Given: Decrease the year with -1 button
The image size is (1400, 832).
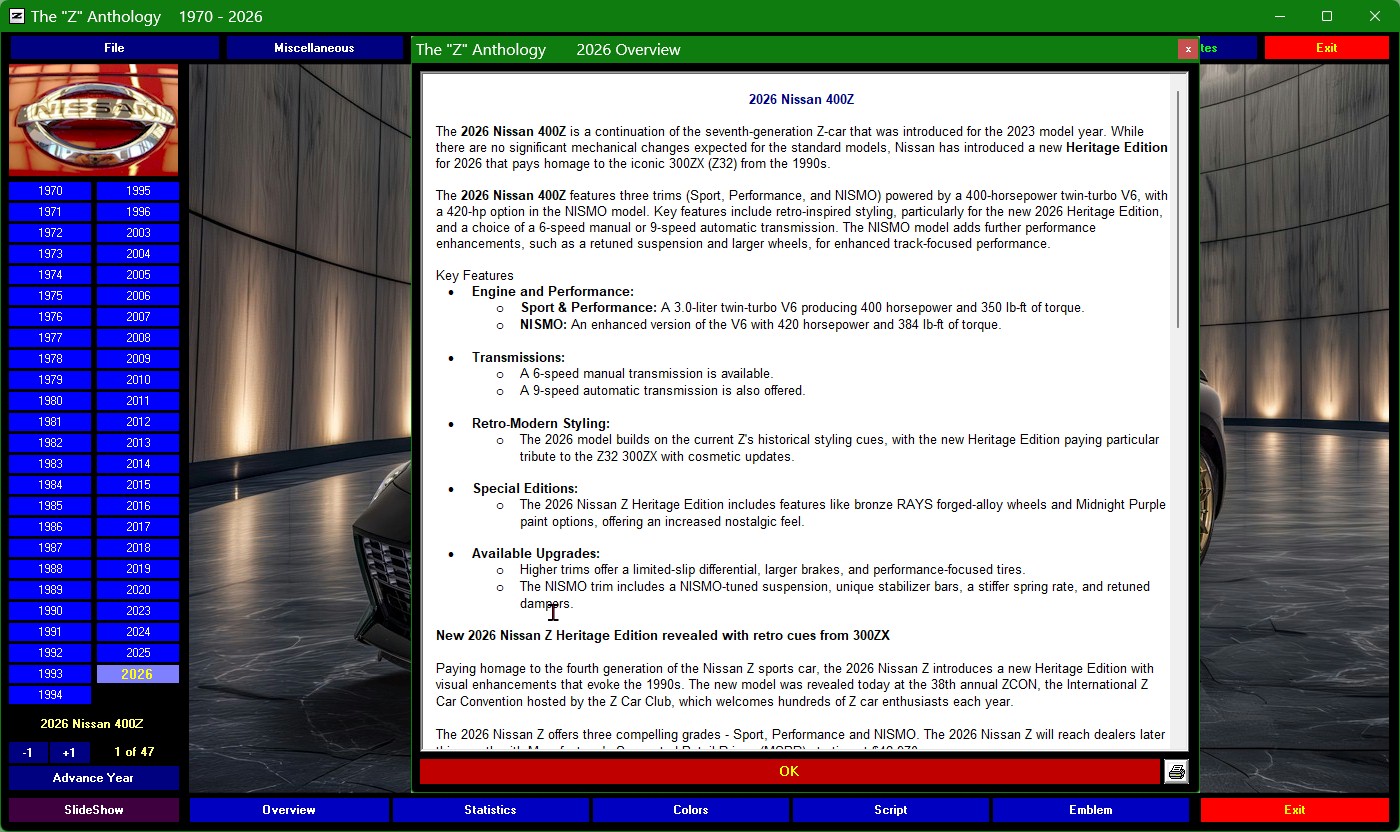Looking at the screenshot, I should click(x=28, y=752).
